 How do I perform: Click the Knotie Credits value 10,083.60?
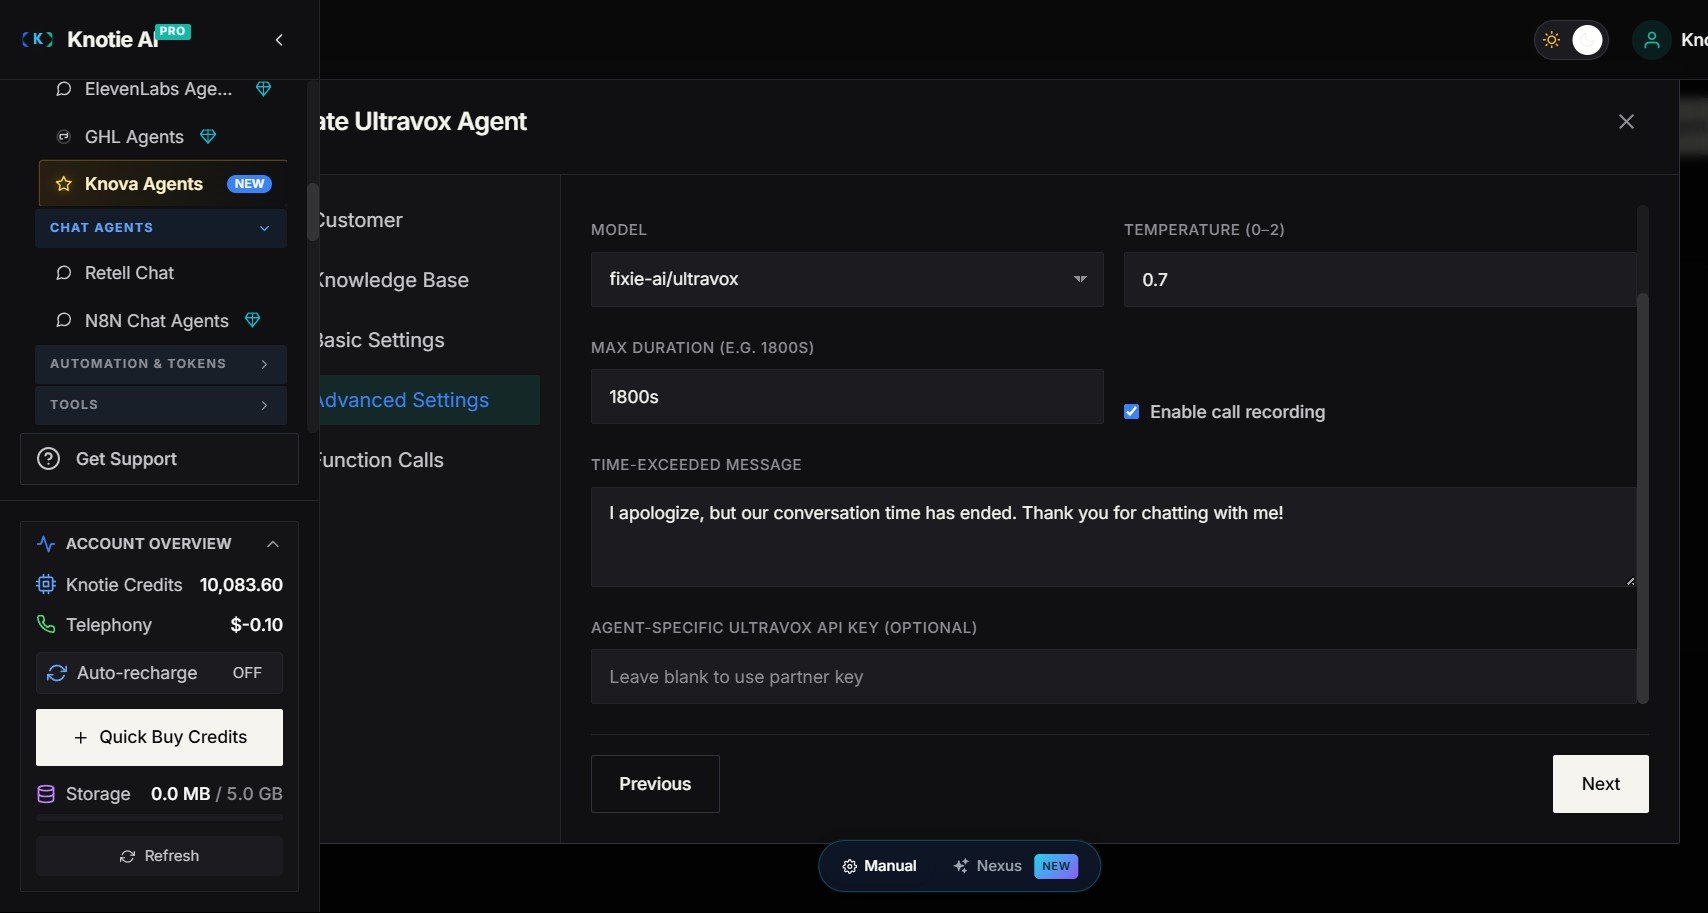[x=241, y=584]
